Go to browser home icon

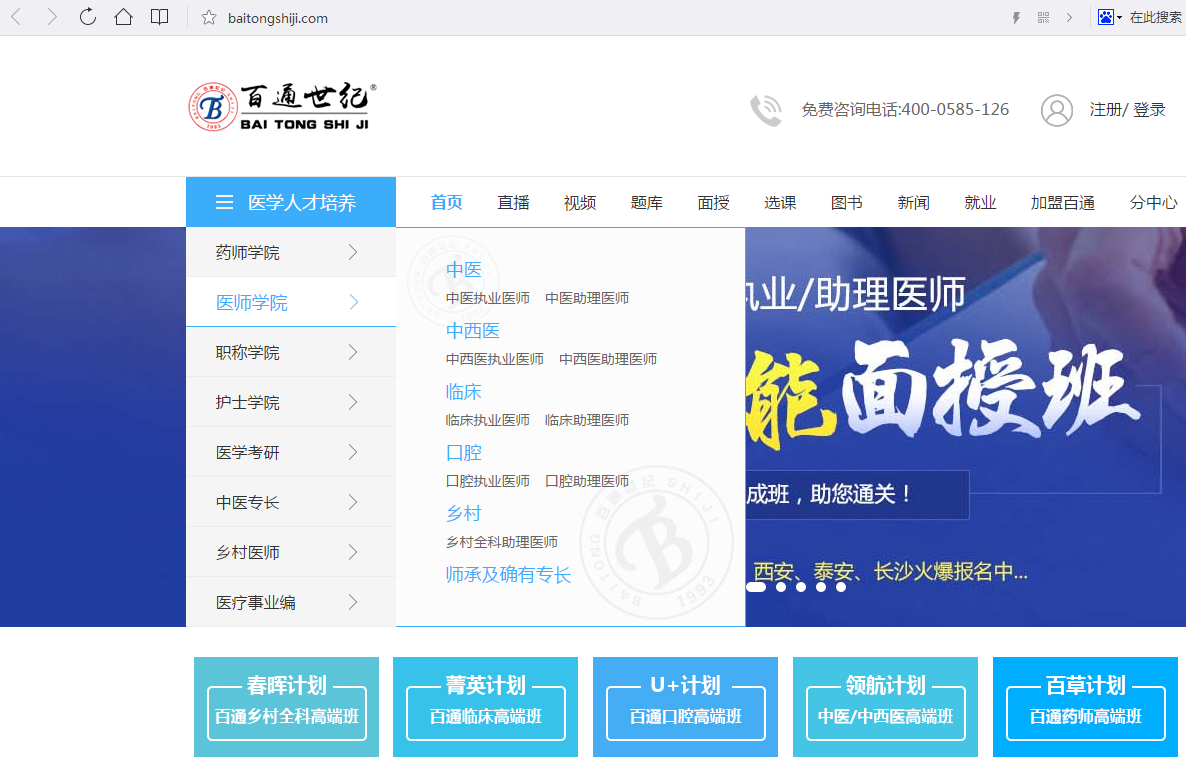coord(123,17)
